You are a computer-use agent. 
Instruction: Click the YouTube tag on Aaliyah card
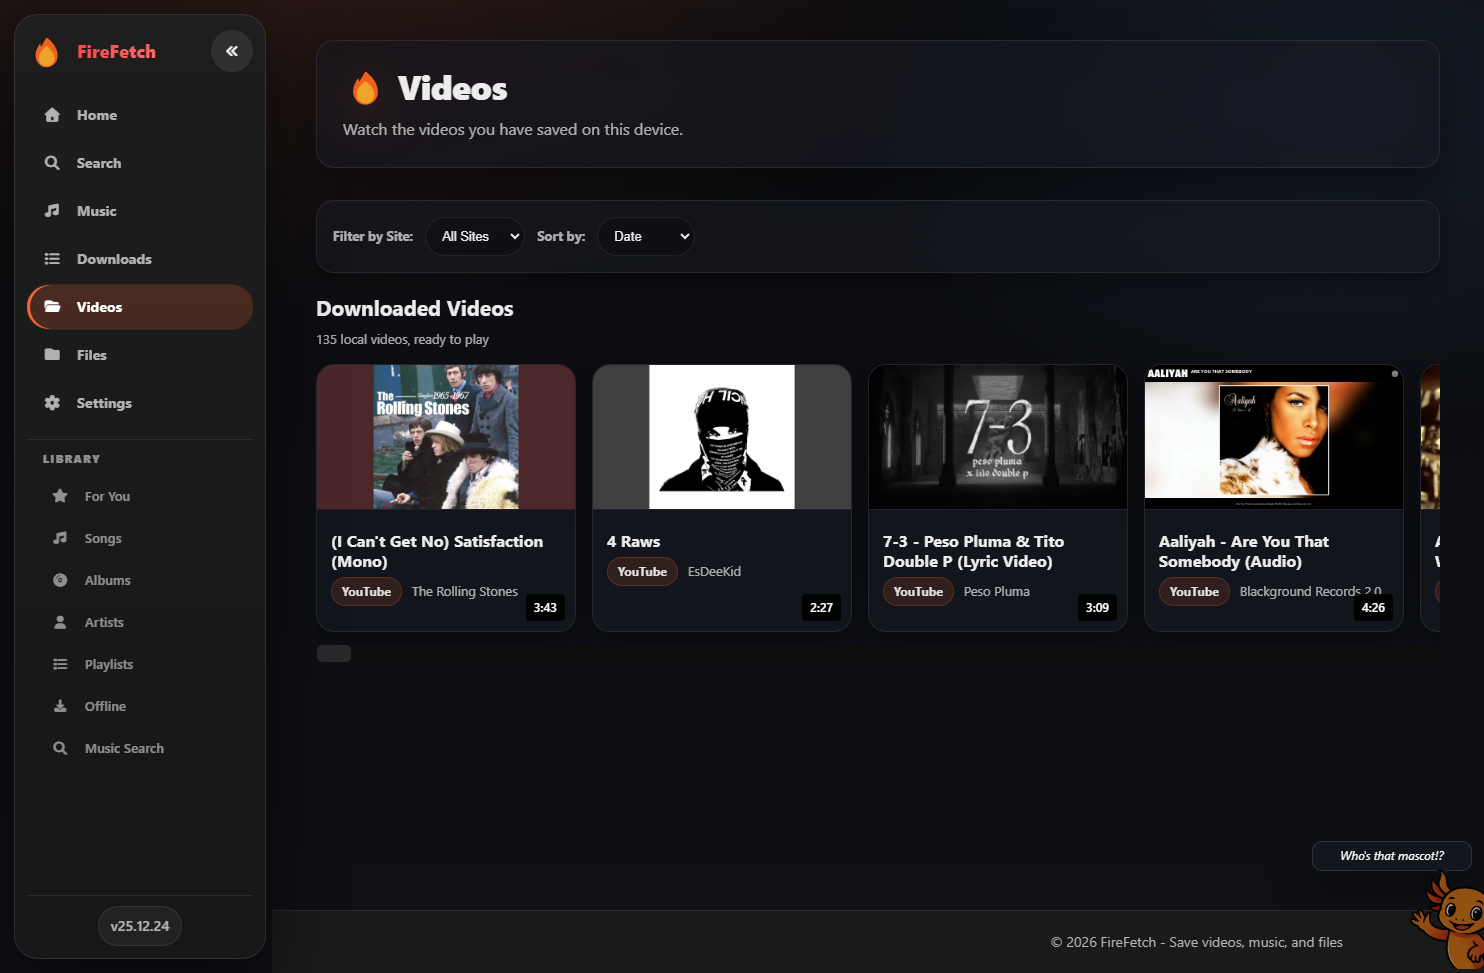(1194, 592)
